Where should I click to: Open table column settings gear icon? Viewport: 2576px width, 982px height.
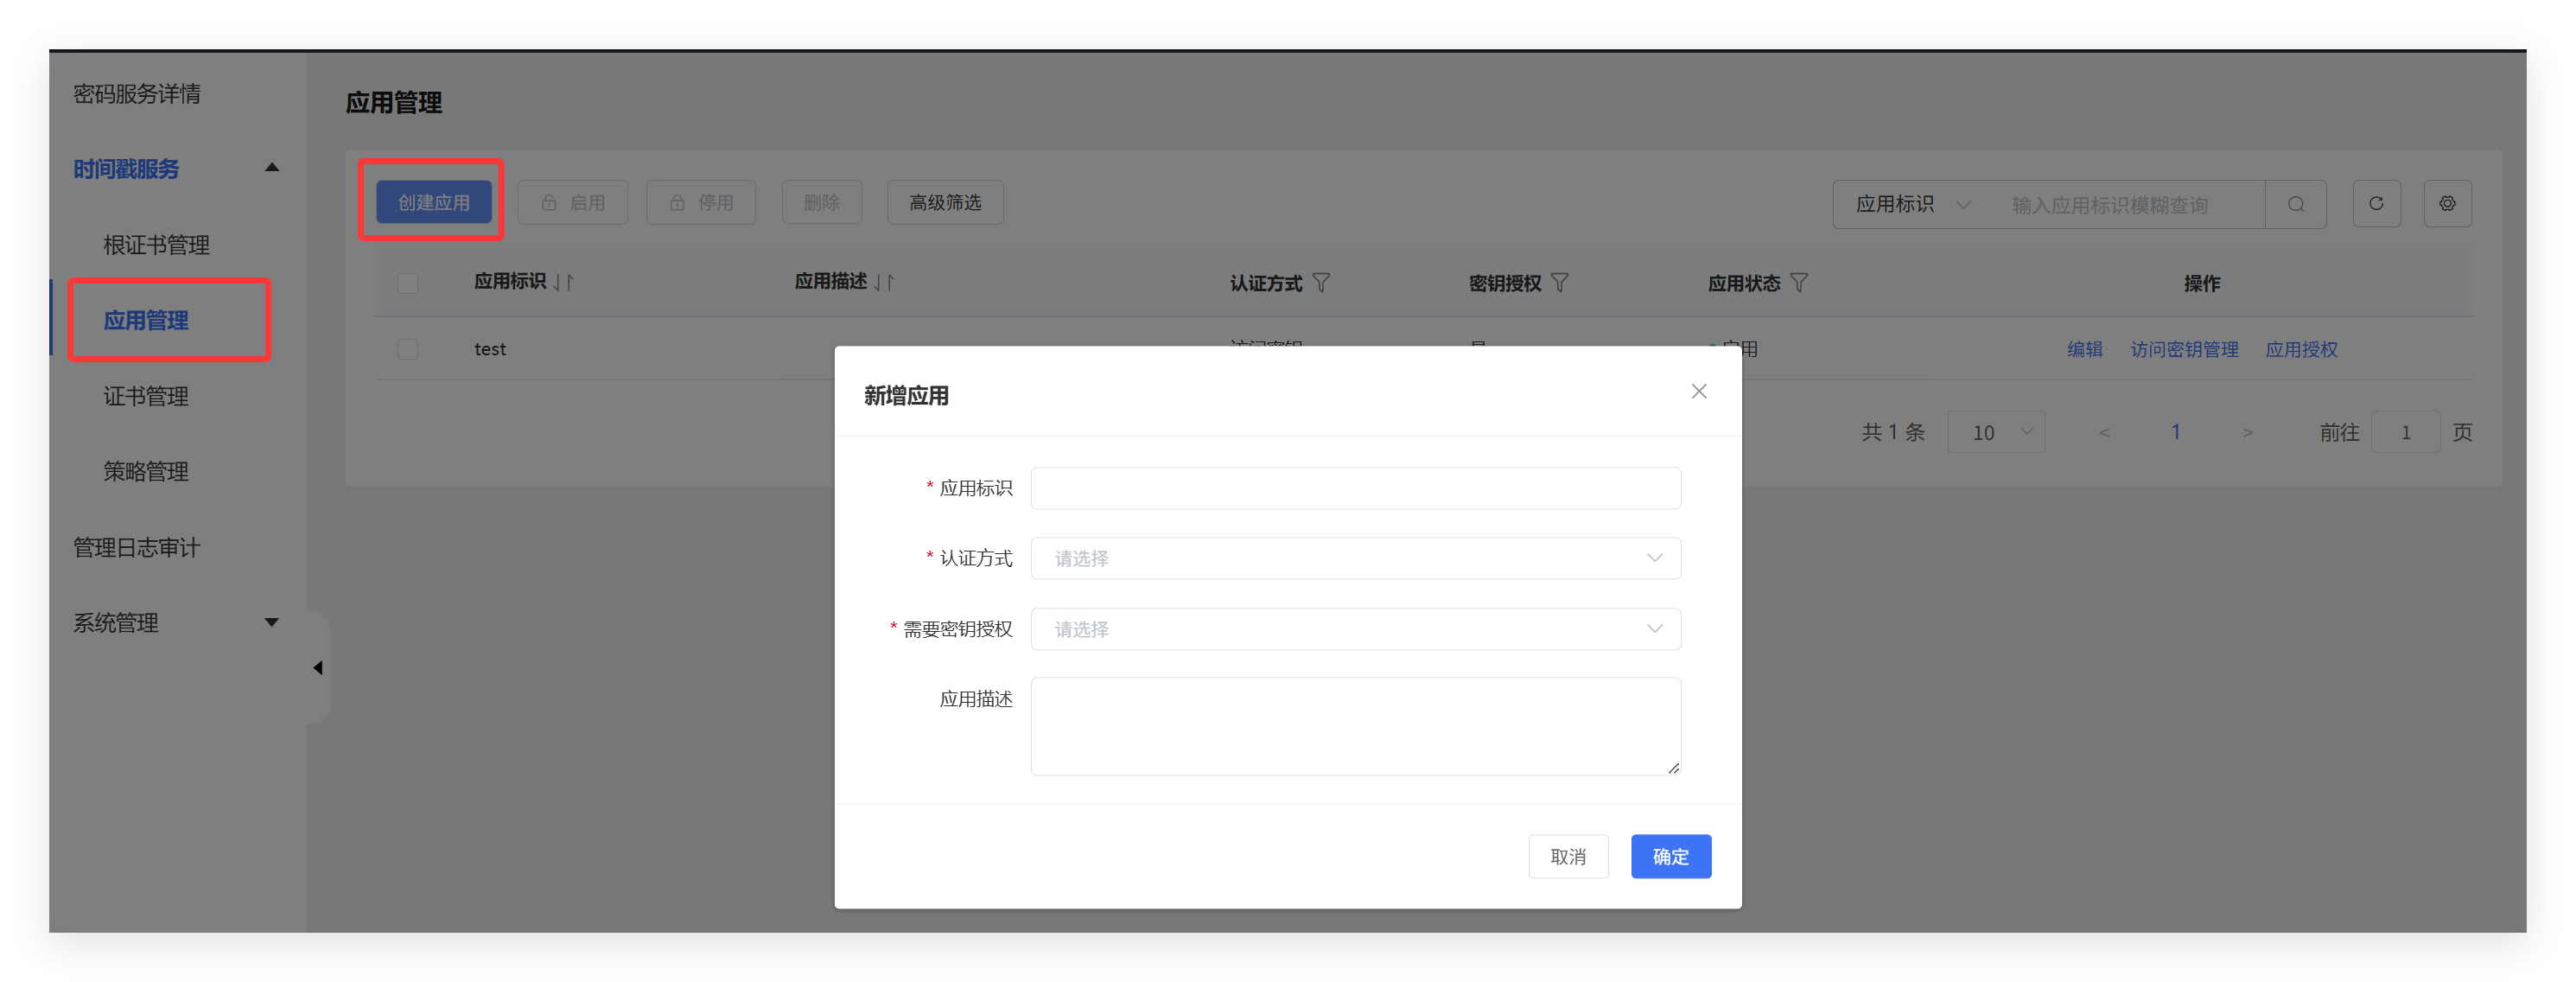pos(2447,204)
